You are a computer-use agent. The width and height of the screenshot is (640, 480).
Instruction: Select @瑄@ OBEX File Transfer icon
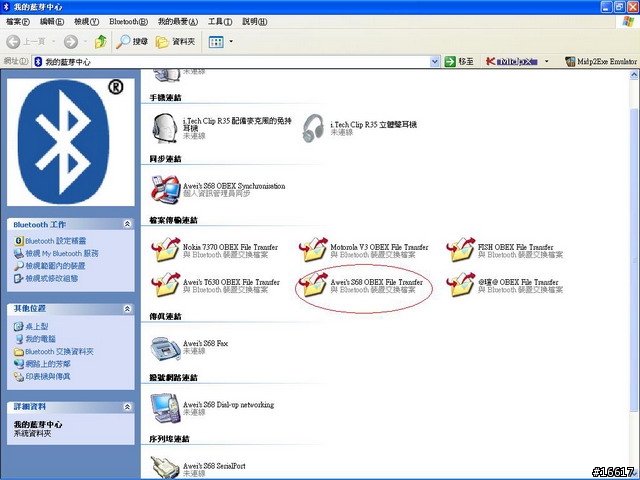pos(460,285)
